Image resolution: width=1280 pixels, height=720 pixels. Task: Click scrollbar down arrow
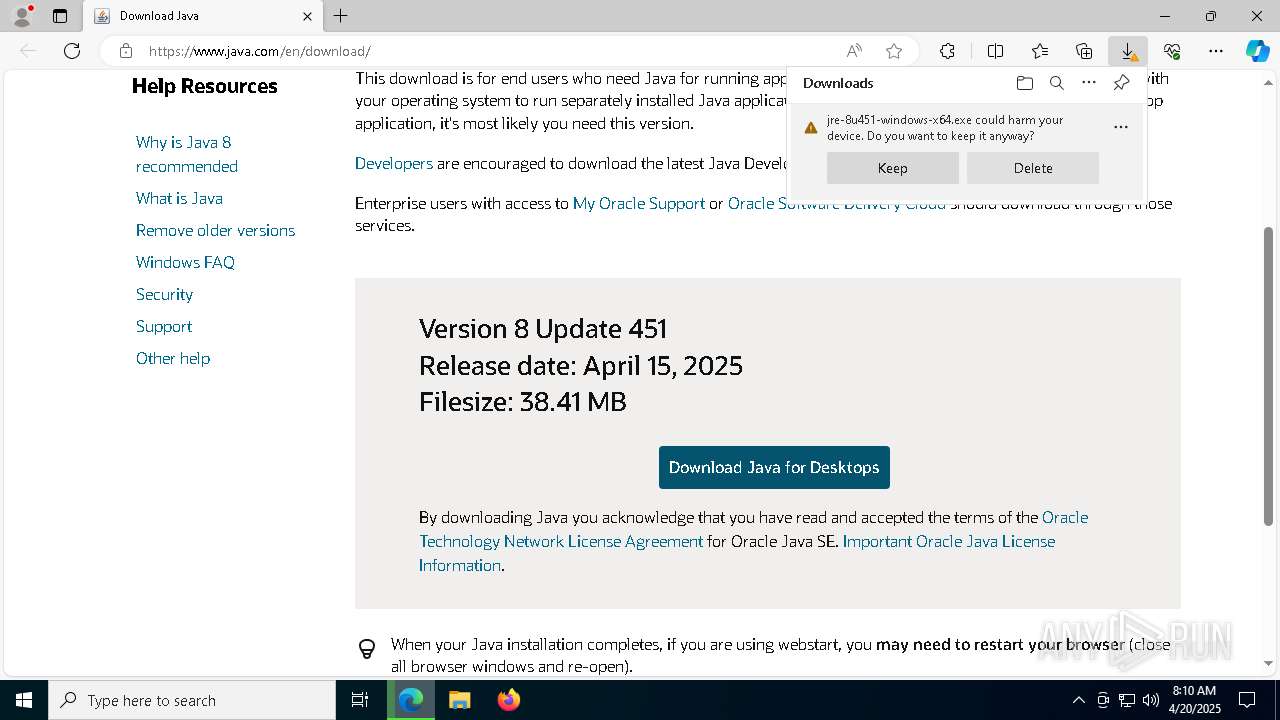1269,663
